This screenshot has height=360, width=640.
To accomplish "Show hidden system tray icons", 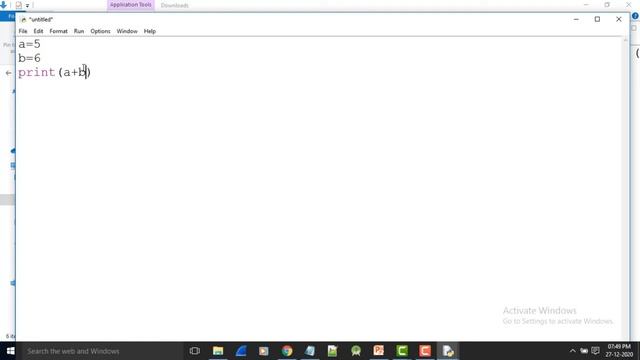I will (573, 351).
